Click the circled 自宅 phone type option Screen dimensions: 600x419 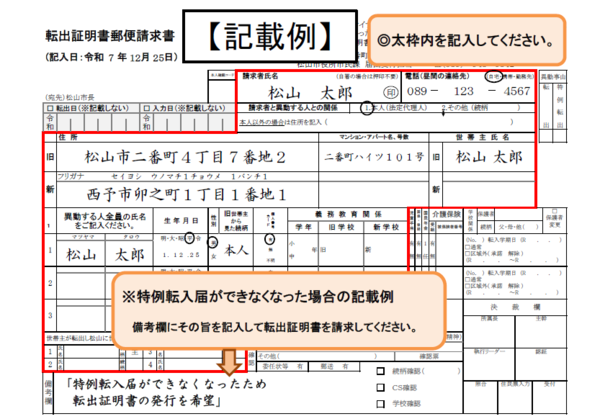coord(494,77)
